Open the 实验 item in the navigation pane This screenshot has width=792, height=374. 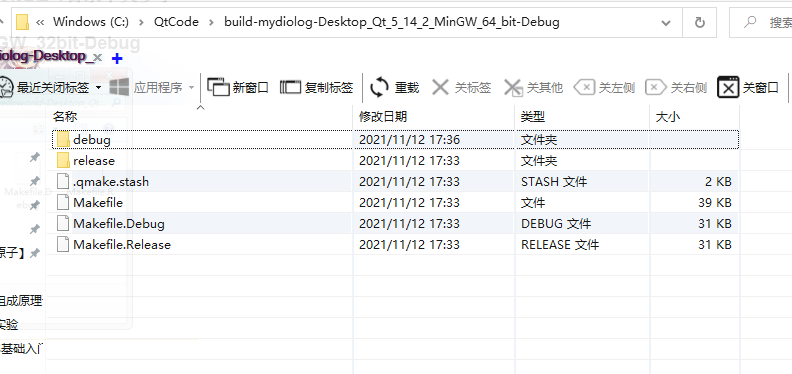point(9,325)
